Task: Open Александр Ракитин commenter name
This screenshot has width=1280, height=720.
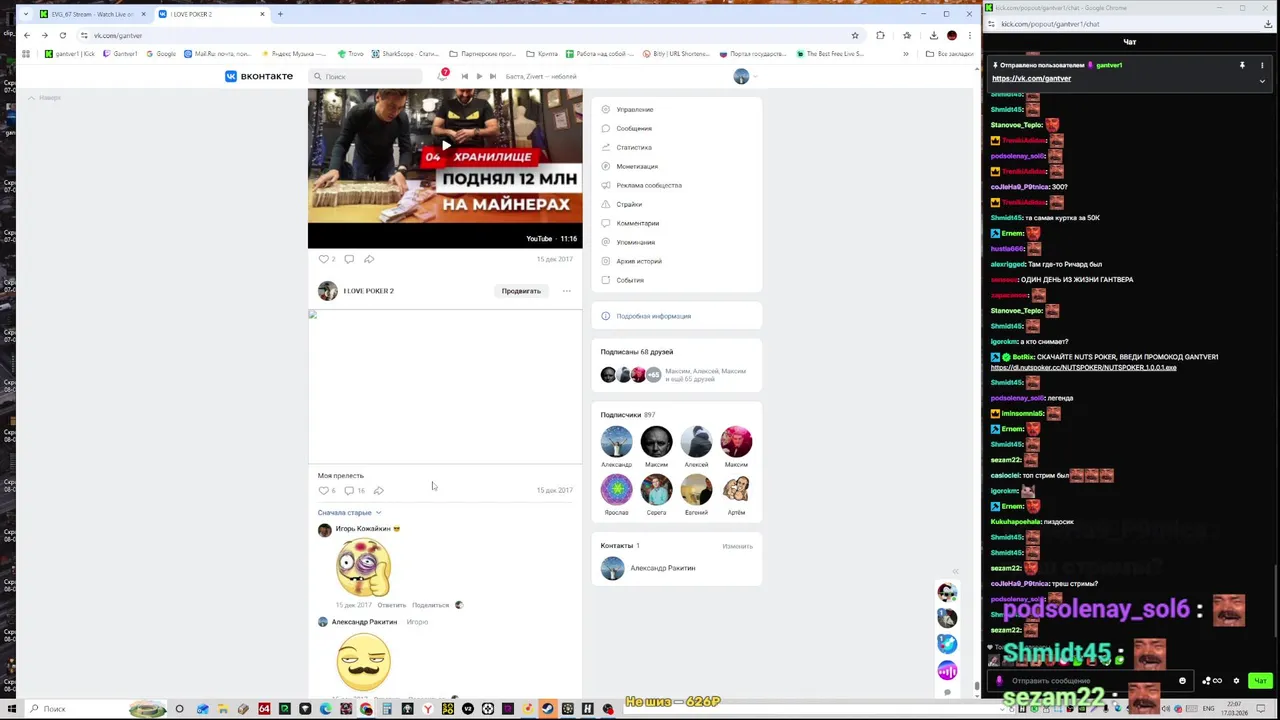Action: [x=364, y=622]
